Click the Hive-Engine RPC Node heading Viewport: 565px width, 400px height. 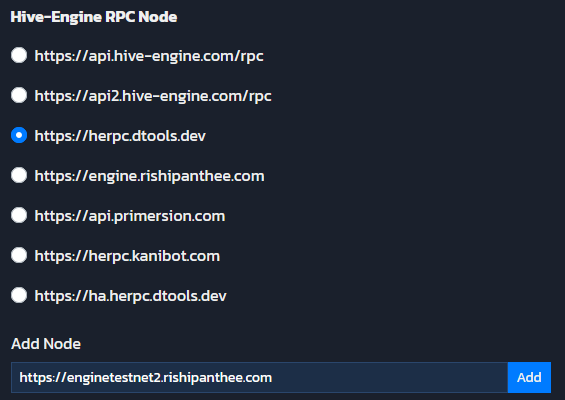coord(94,17)
